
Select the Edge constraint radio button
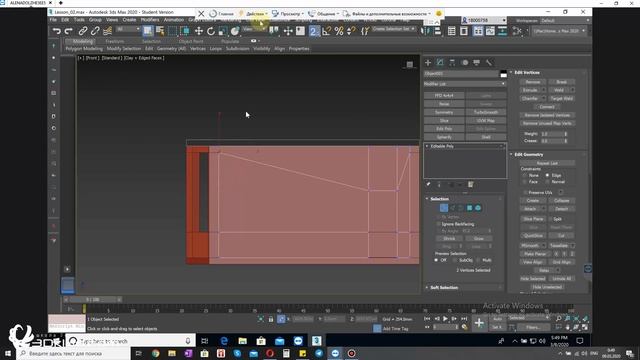pos(547,176)
